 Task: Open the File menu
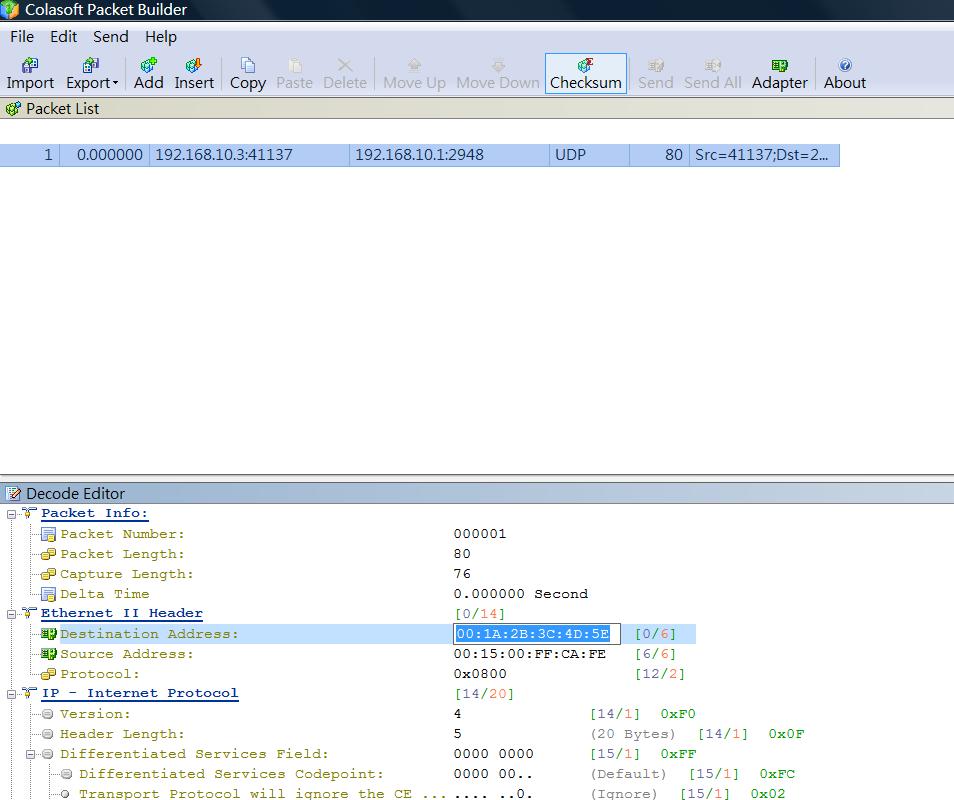[x=21, y=37]
